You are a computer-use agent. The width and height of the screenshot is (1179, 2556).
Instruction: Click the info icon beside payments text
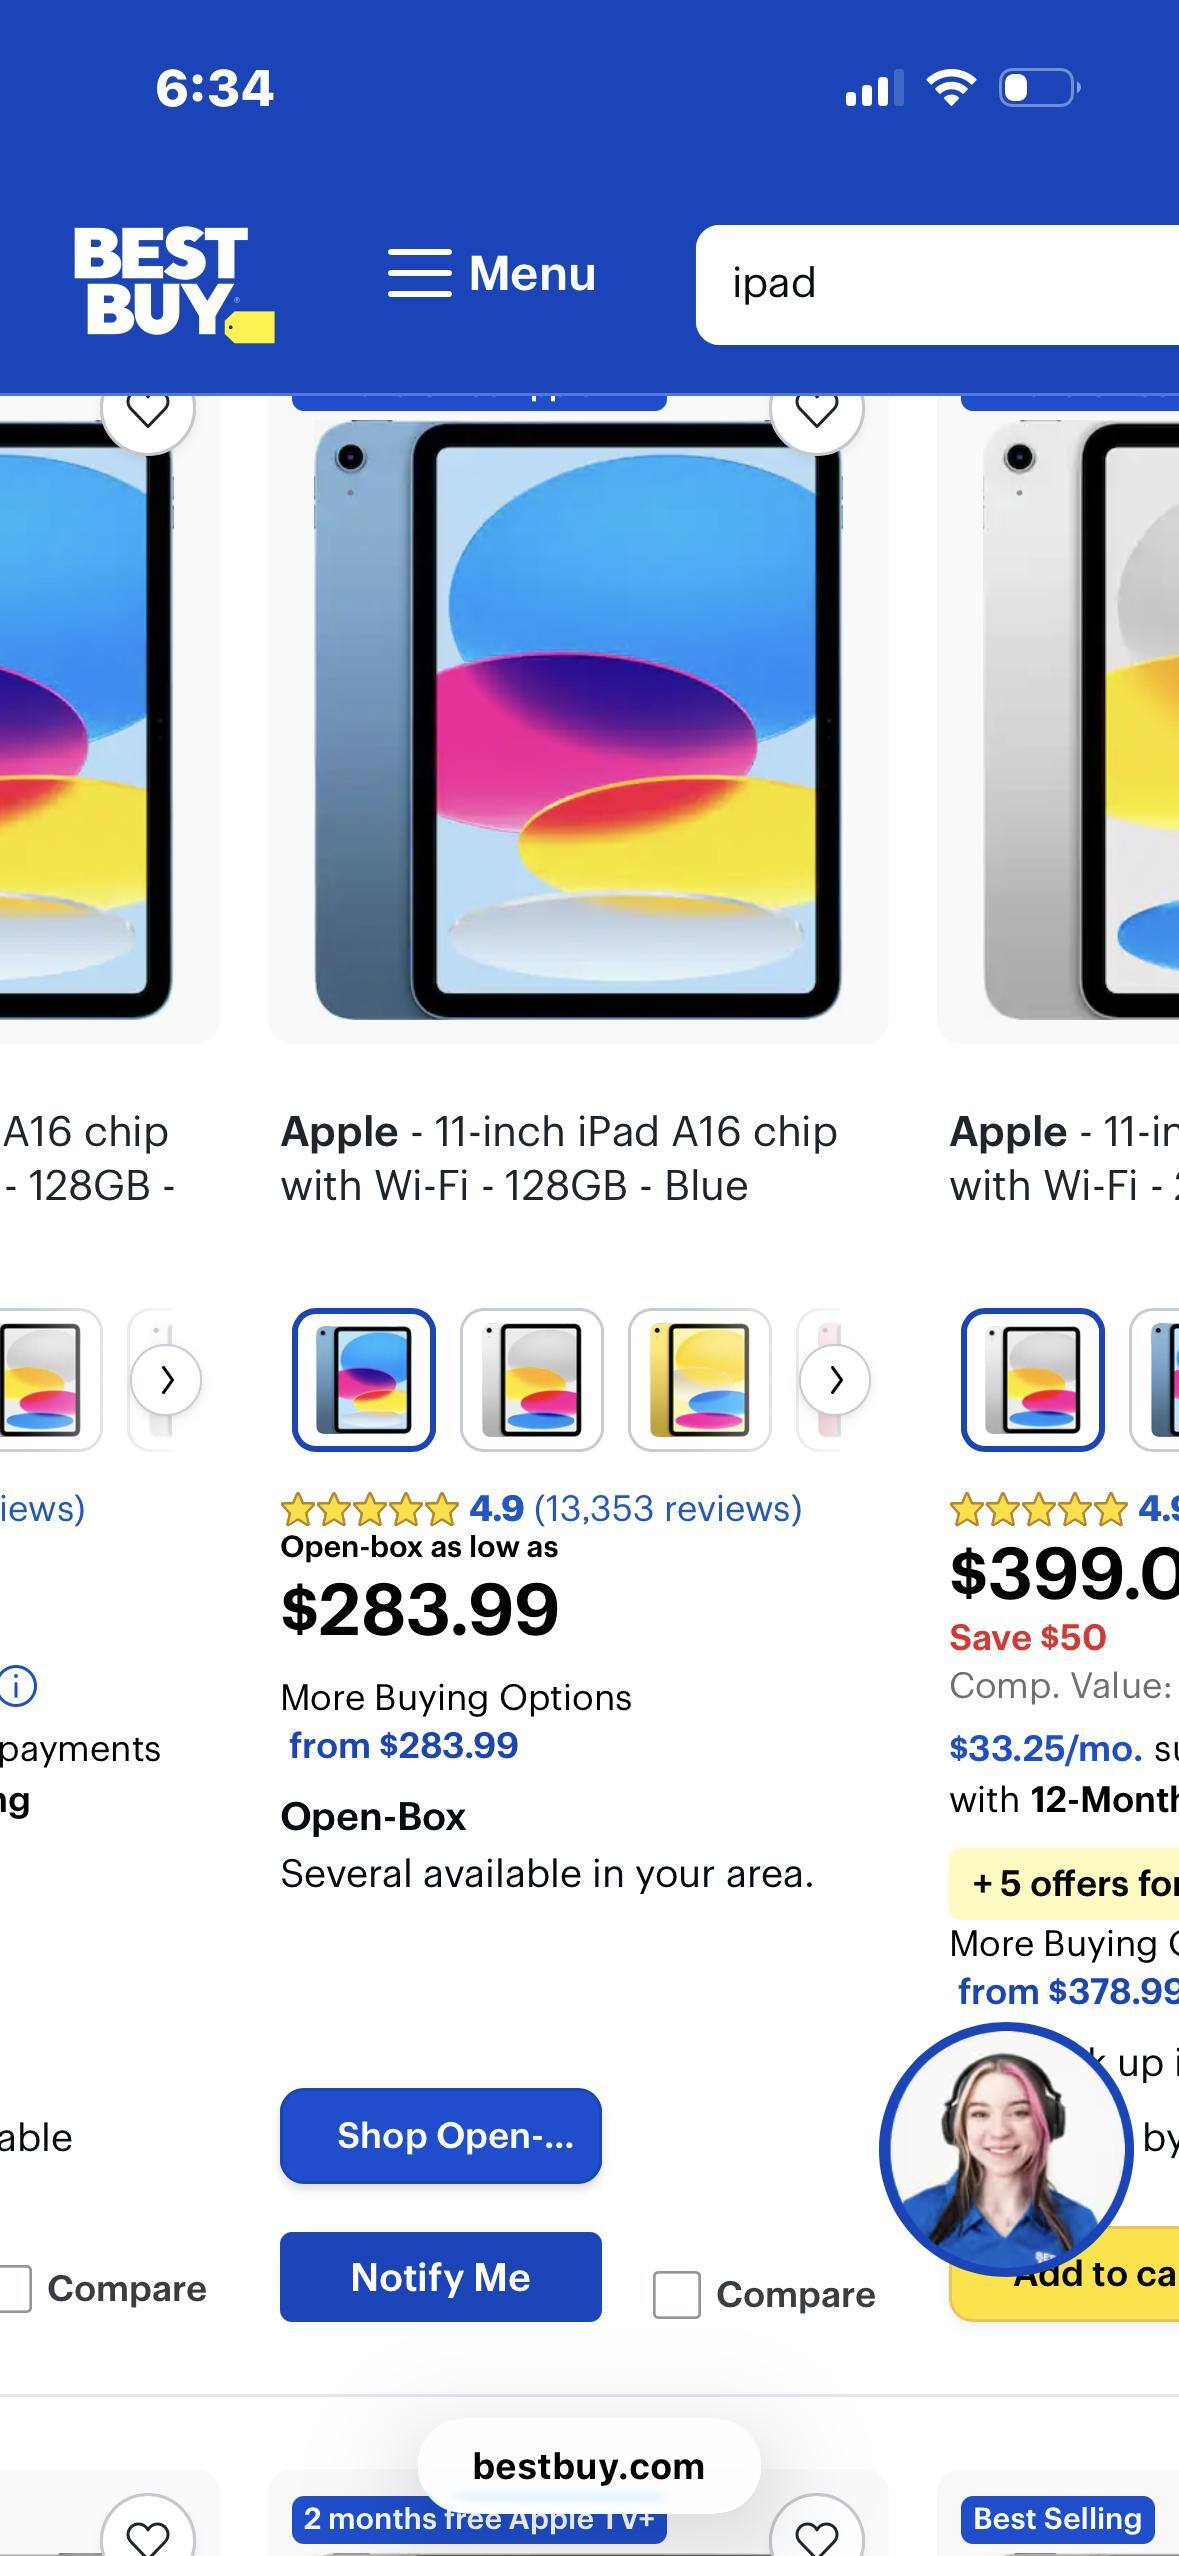(17, 1686)
